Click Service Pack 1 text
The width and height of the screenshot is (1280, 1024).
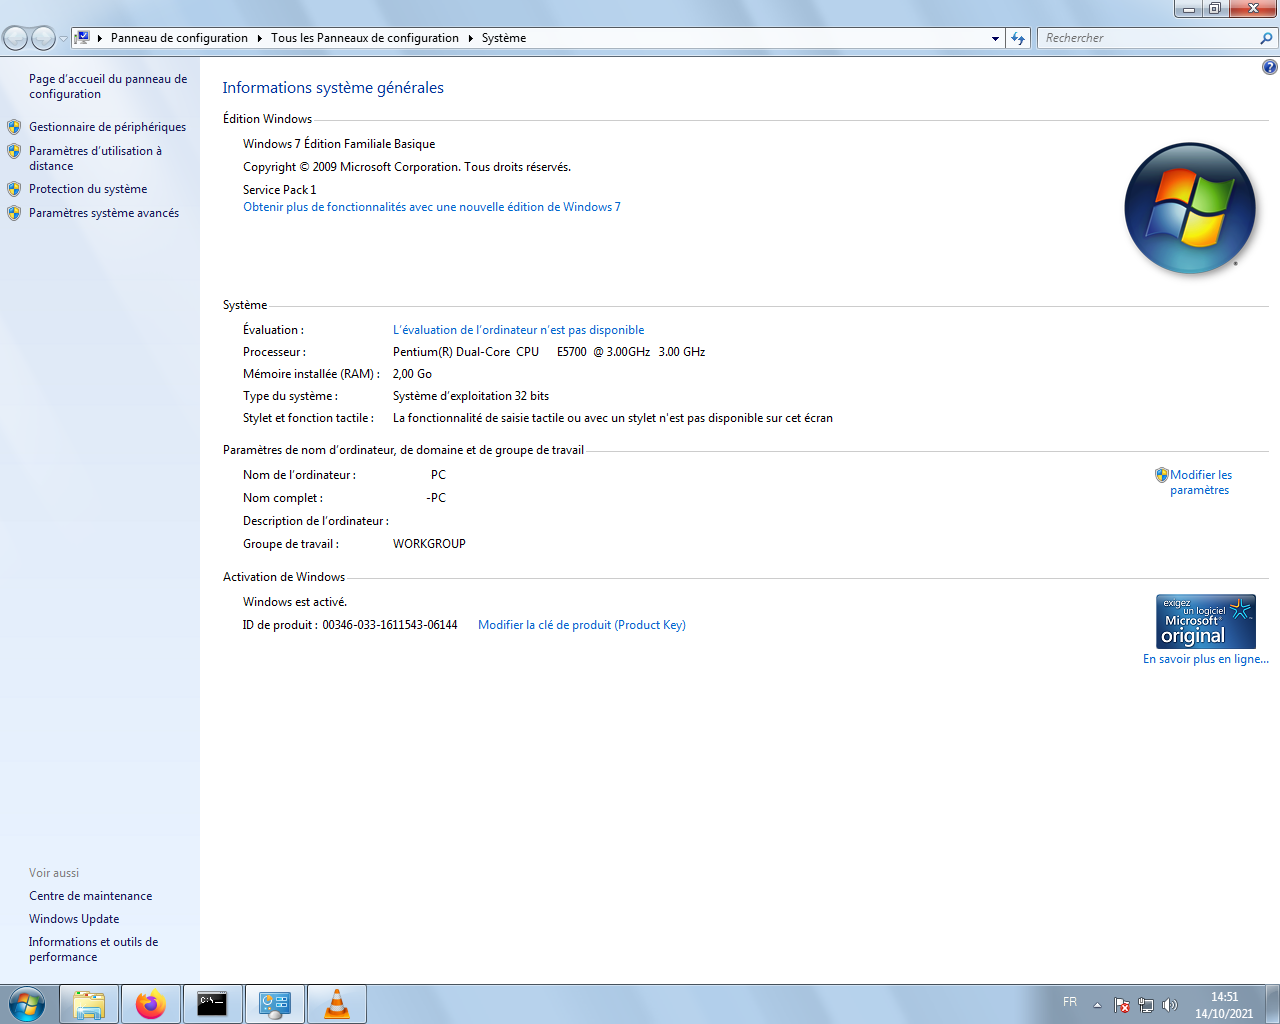point(280,190)
